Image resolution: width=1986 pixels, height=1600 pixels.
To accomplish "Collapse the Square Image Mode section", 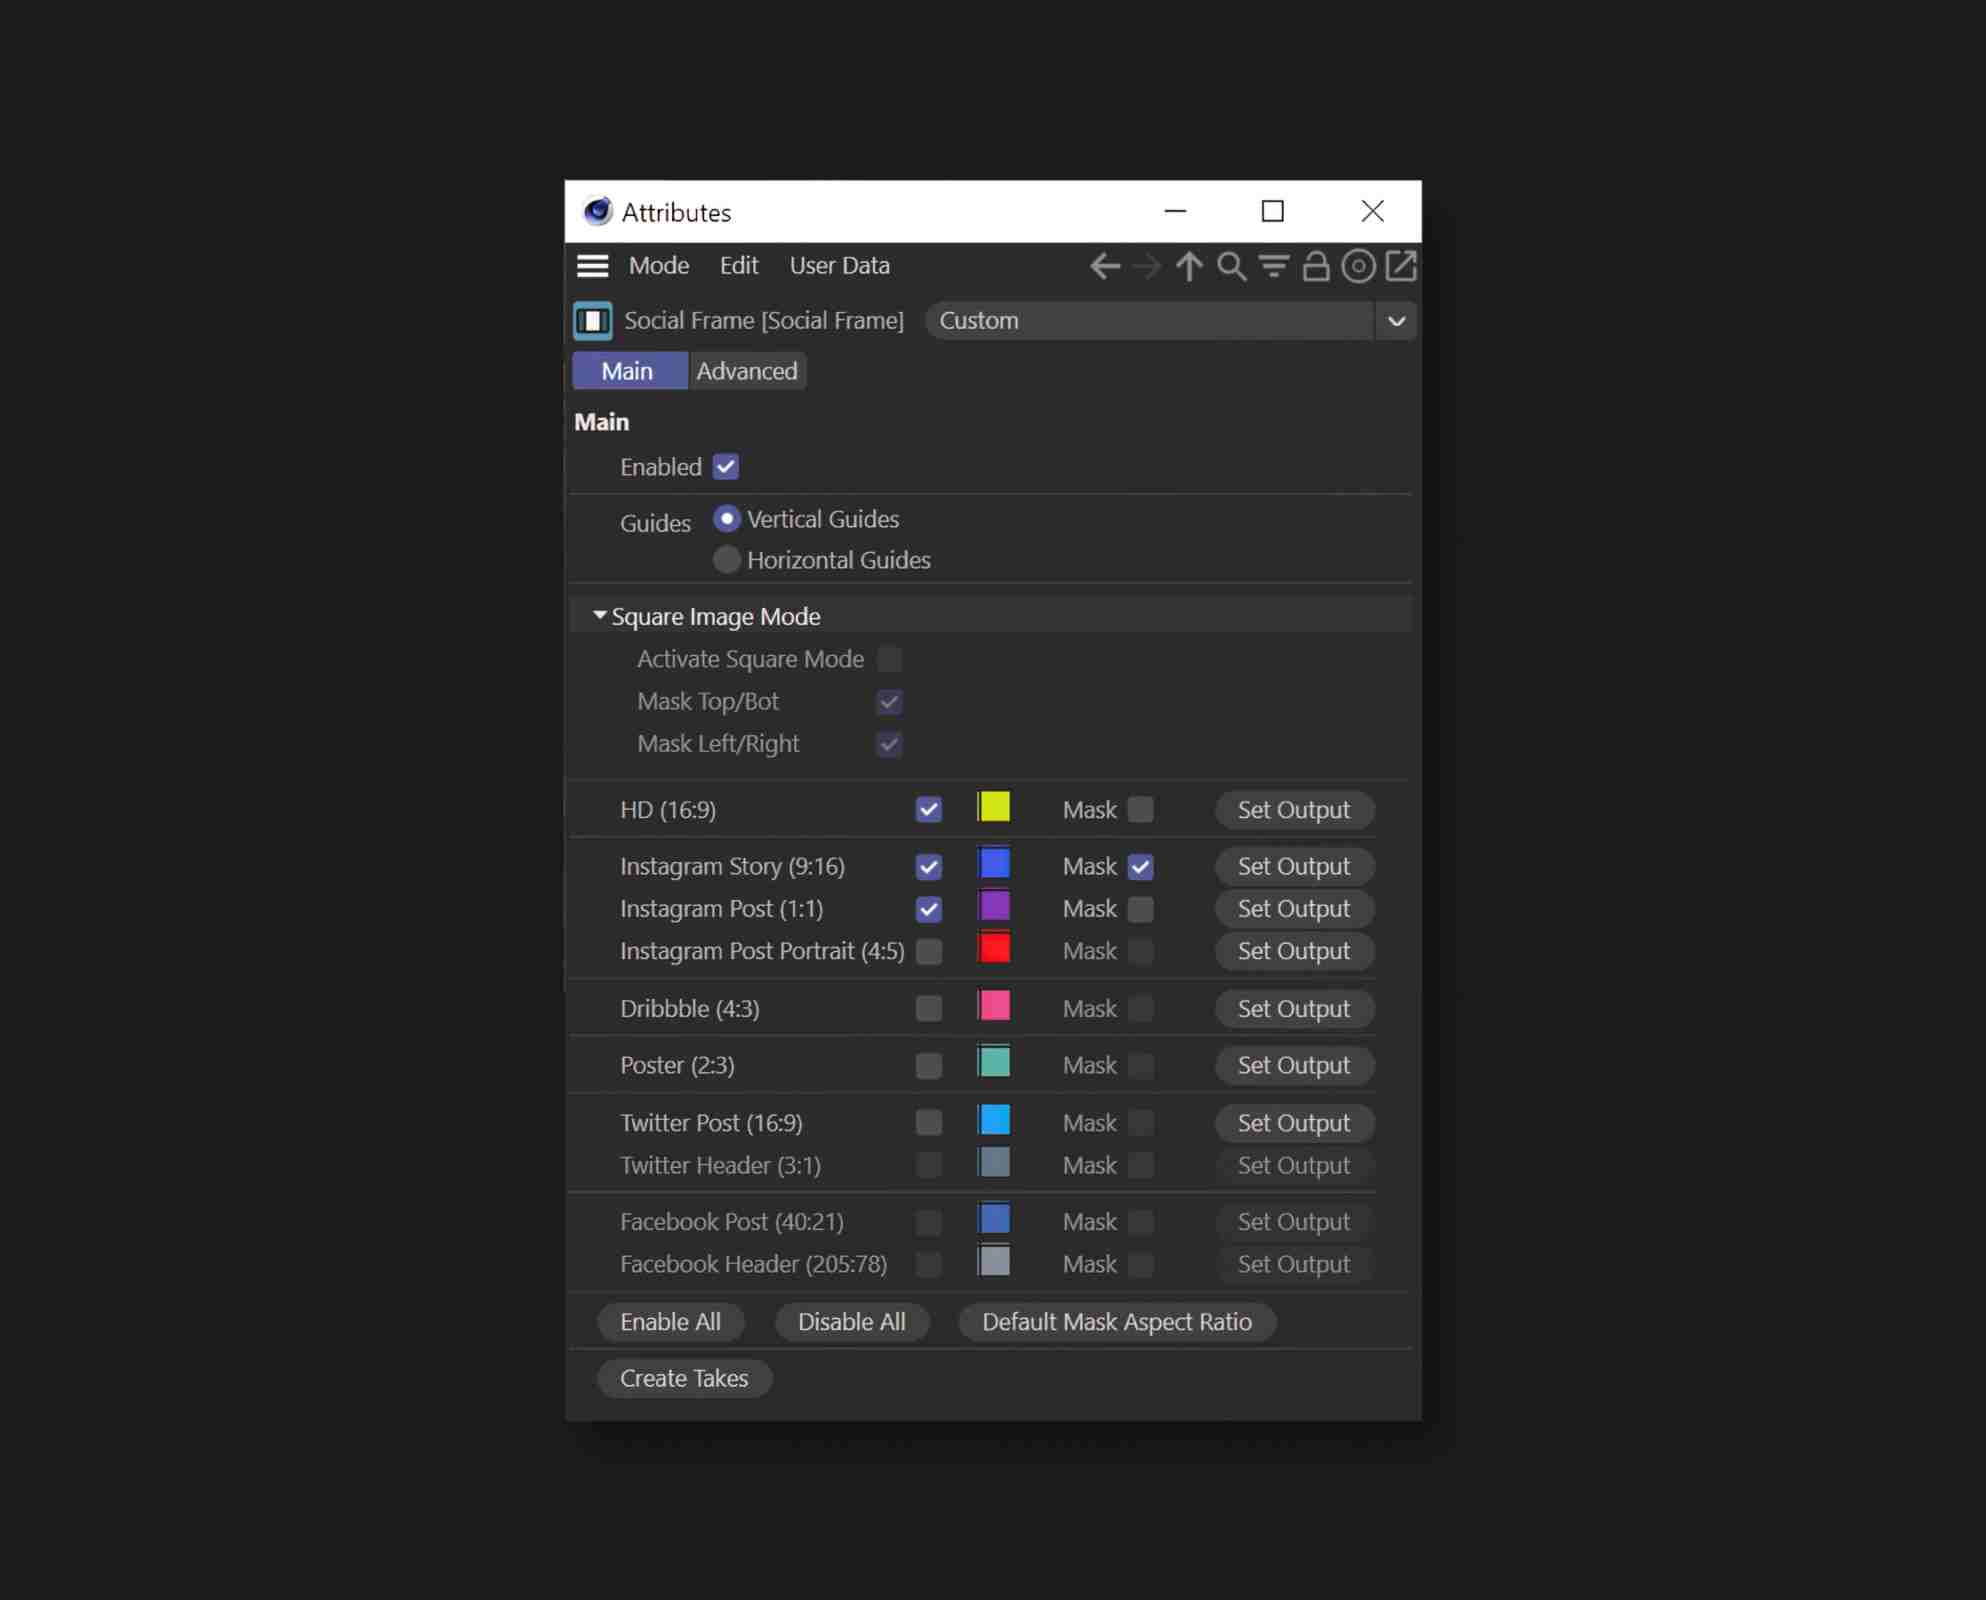I will [600, 615].
